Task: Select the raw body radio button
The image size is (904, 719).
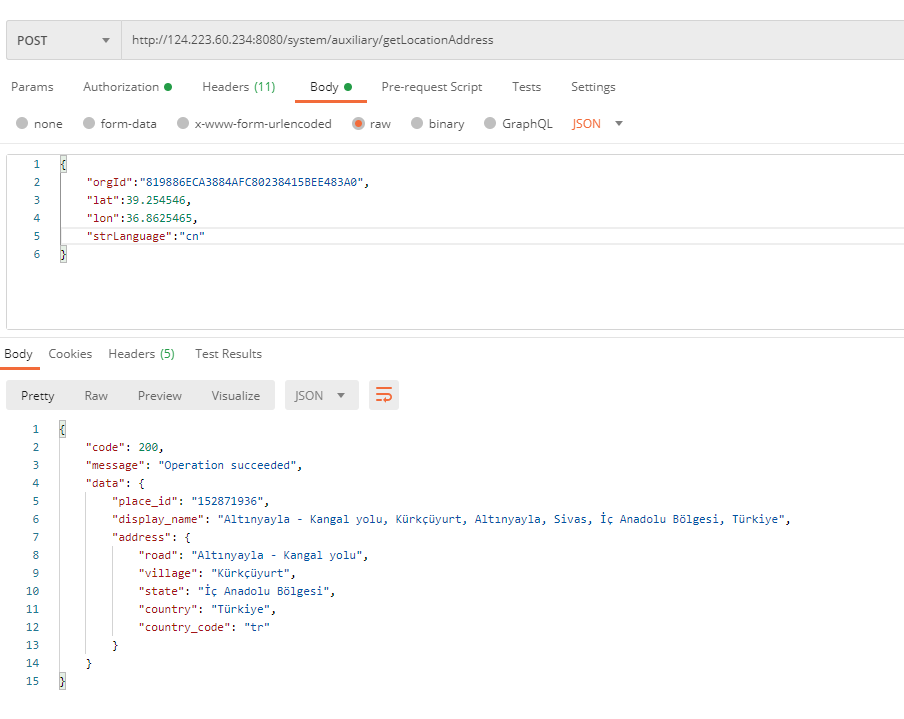Action: (358, 124)
